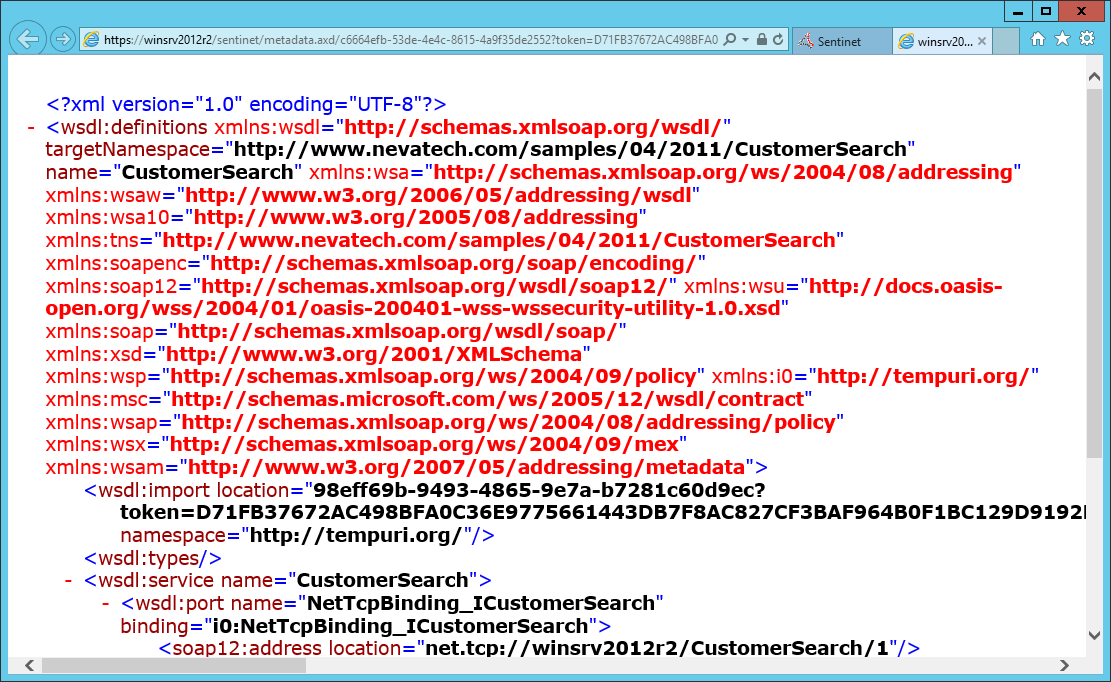
Task: Collapse the wsdl:service CustomerSearch node
Action: 69,580
